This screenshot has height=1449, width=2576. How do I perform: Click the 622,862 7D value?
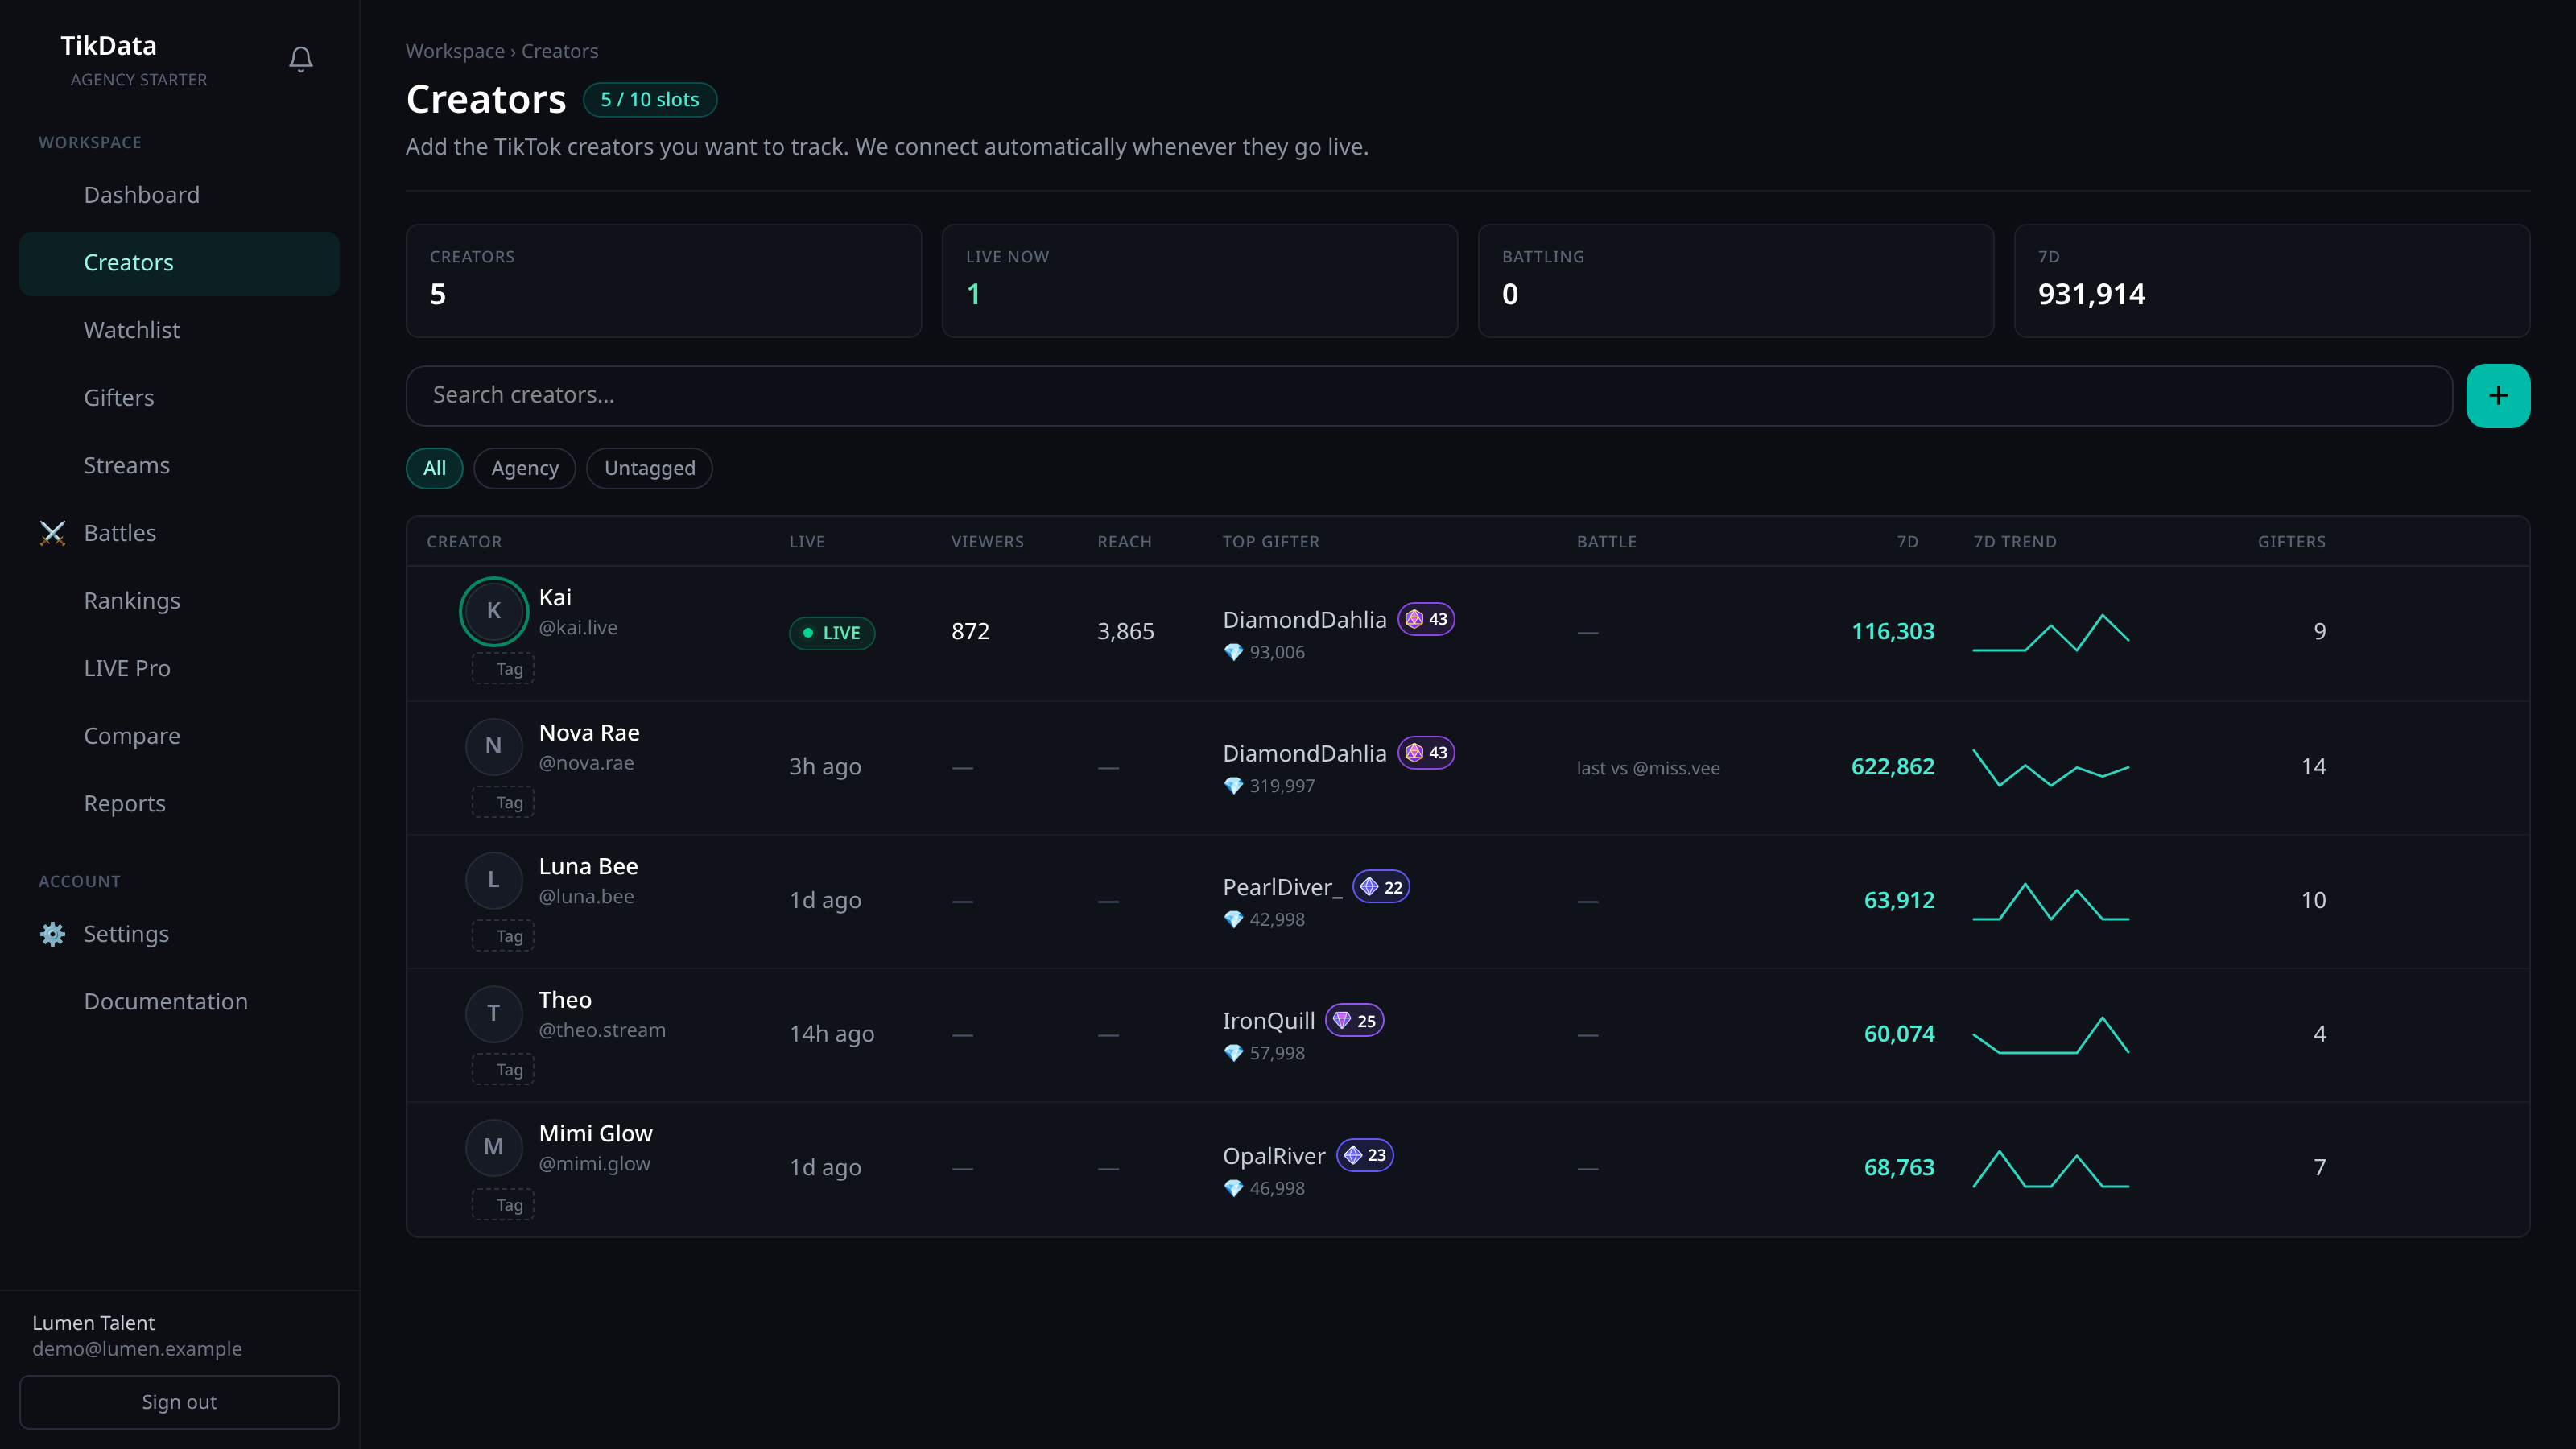point(1892,767)
